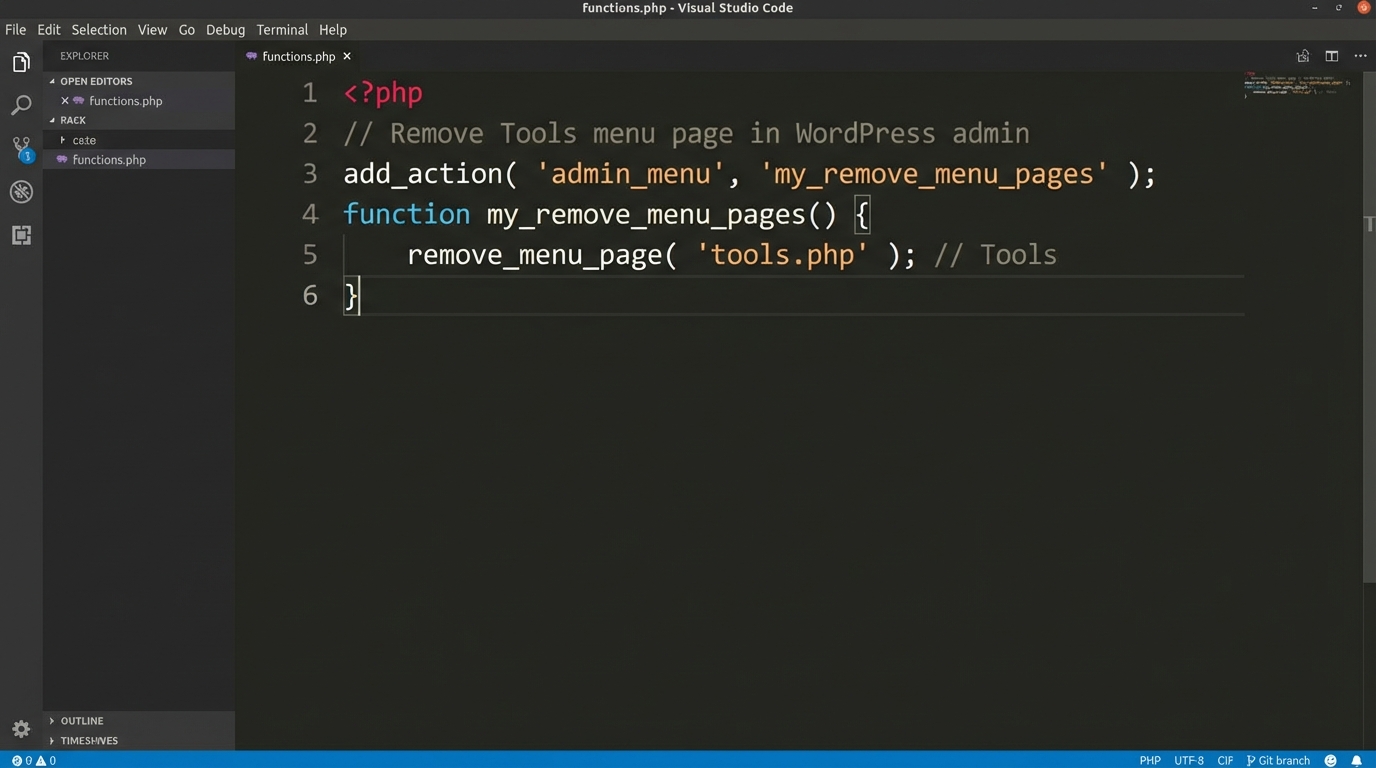Select the functions.php editor tab
The image size is (1376, 768).
tap(298, 56)
